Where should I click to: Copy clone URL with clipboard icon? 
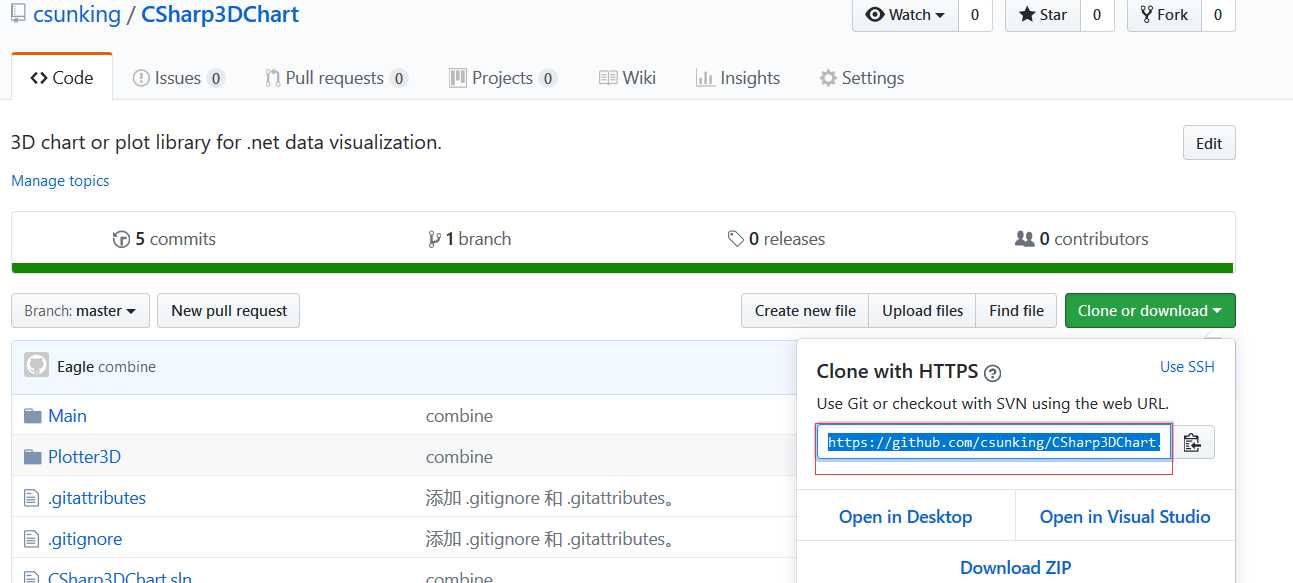pos(1193,442)
